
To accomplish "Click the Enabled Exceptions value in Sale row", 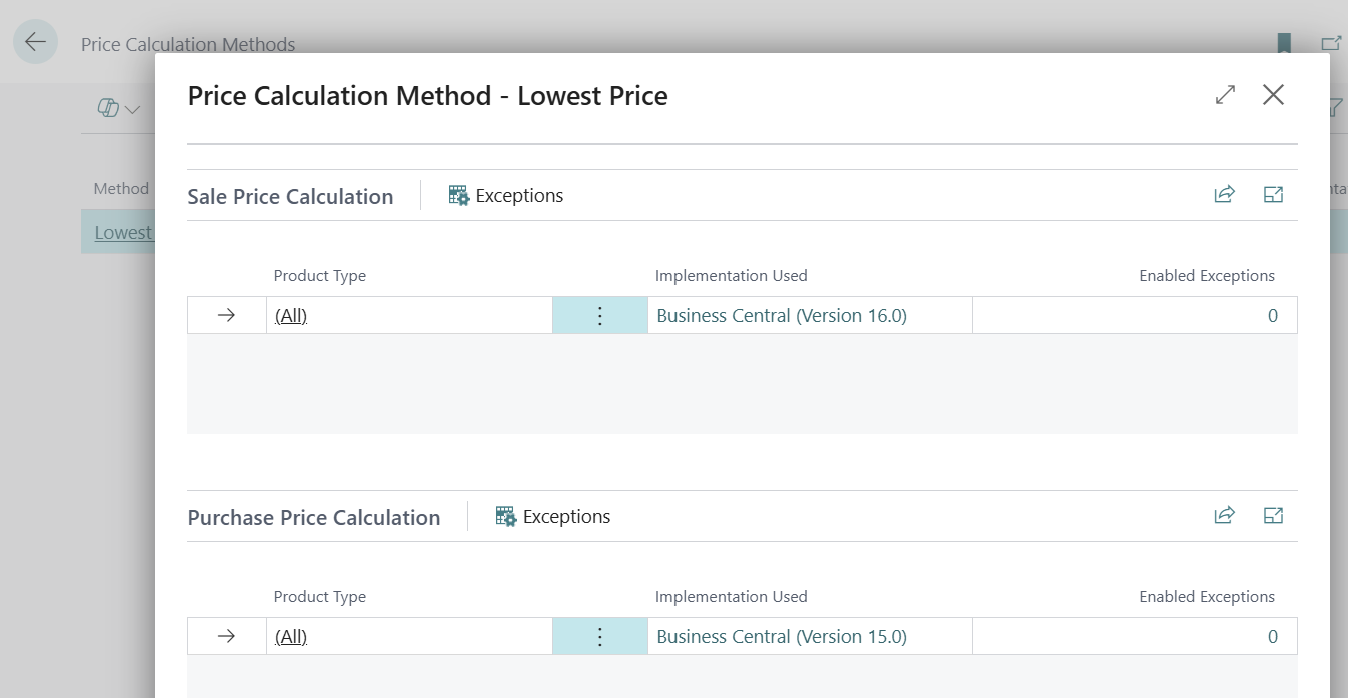I will click(1273, 316).
